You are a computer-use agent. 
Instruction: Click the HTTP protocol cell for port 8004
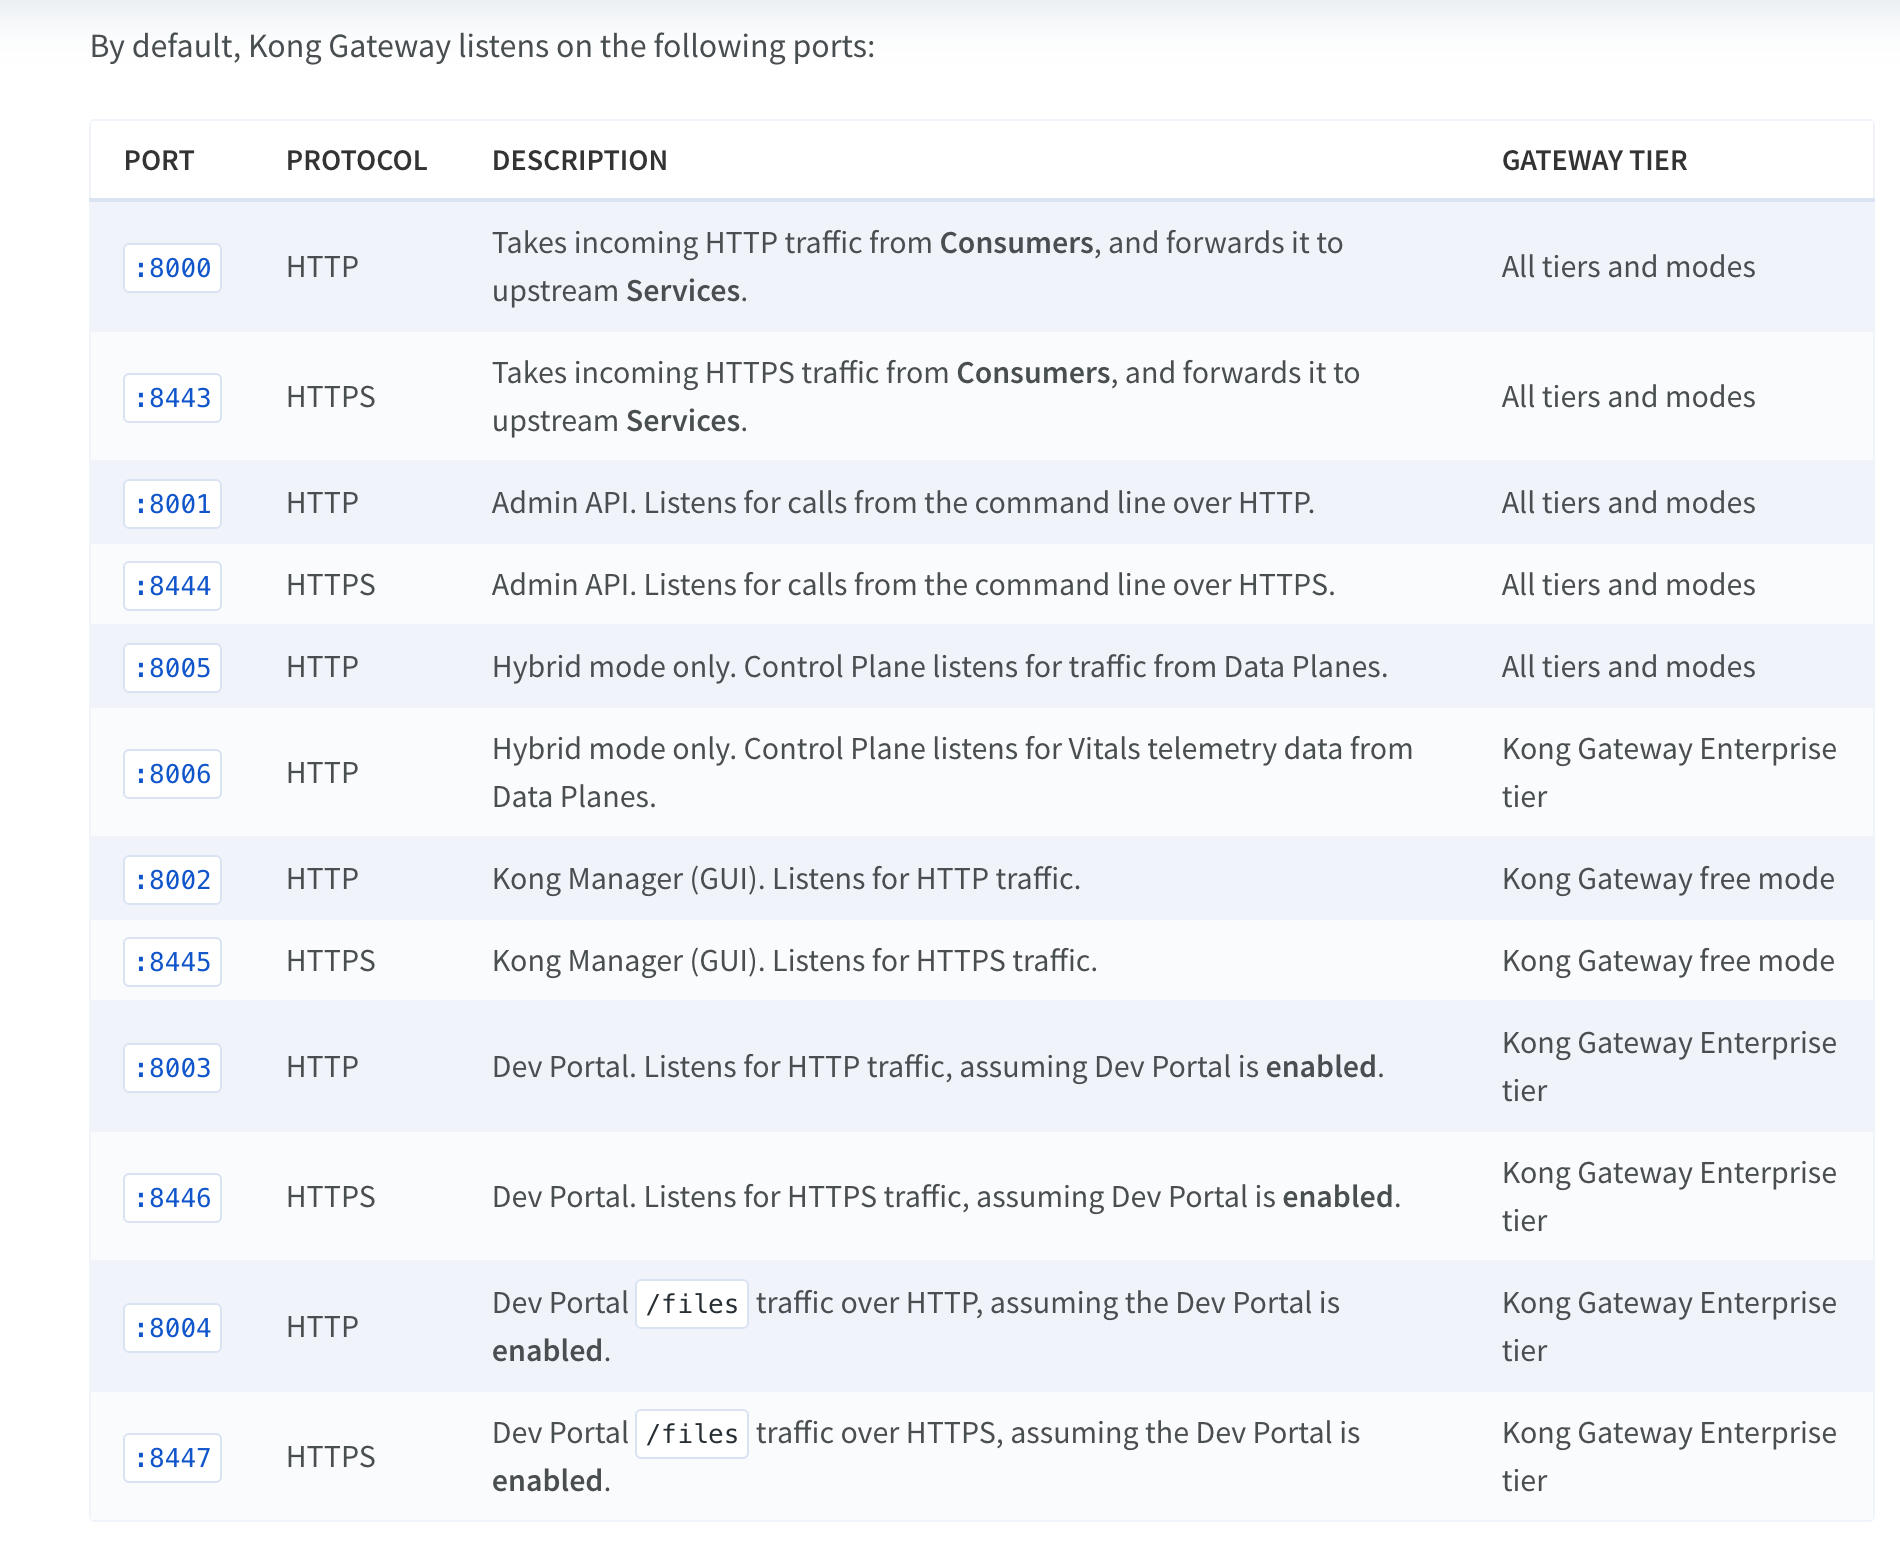322,1327
